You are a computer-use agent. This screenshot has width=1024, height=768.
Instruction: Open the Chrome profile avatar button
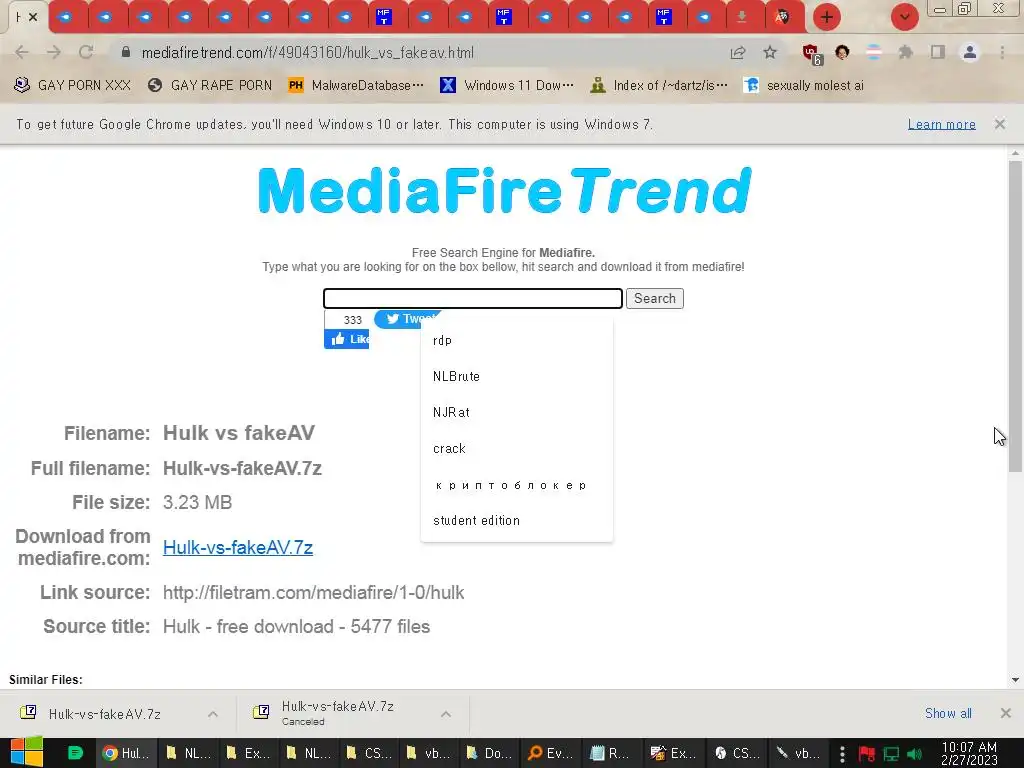(970, 52)
